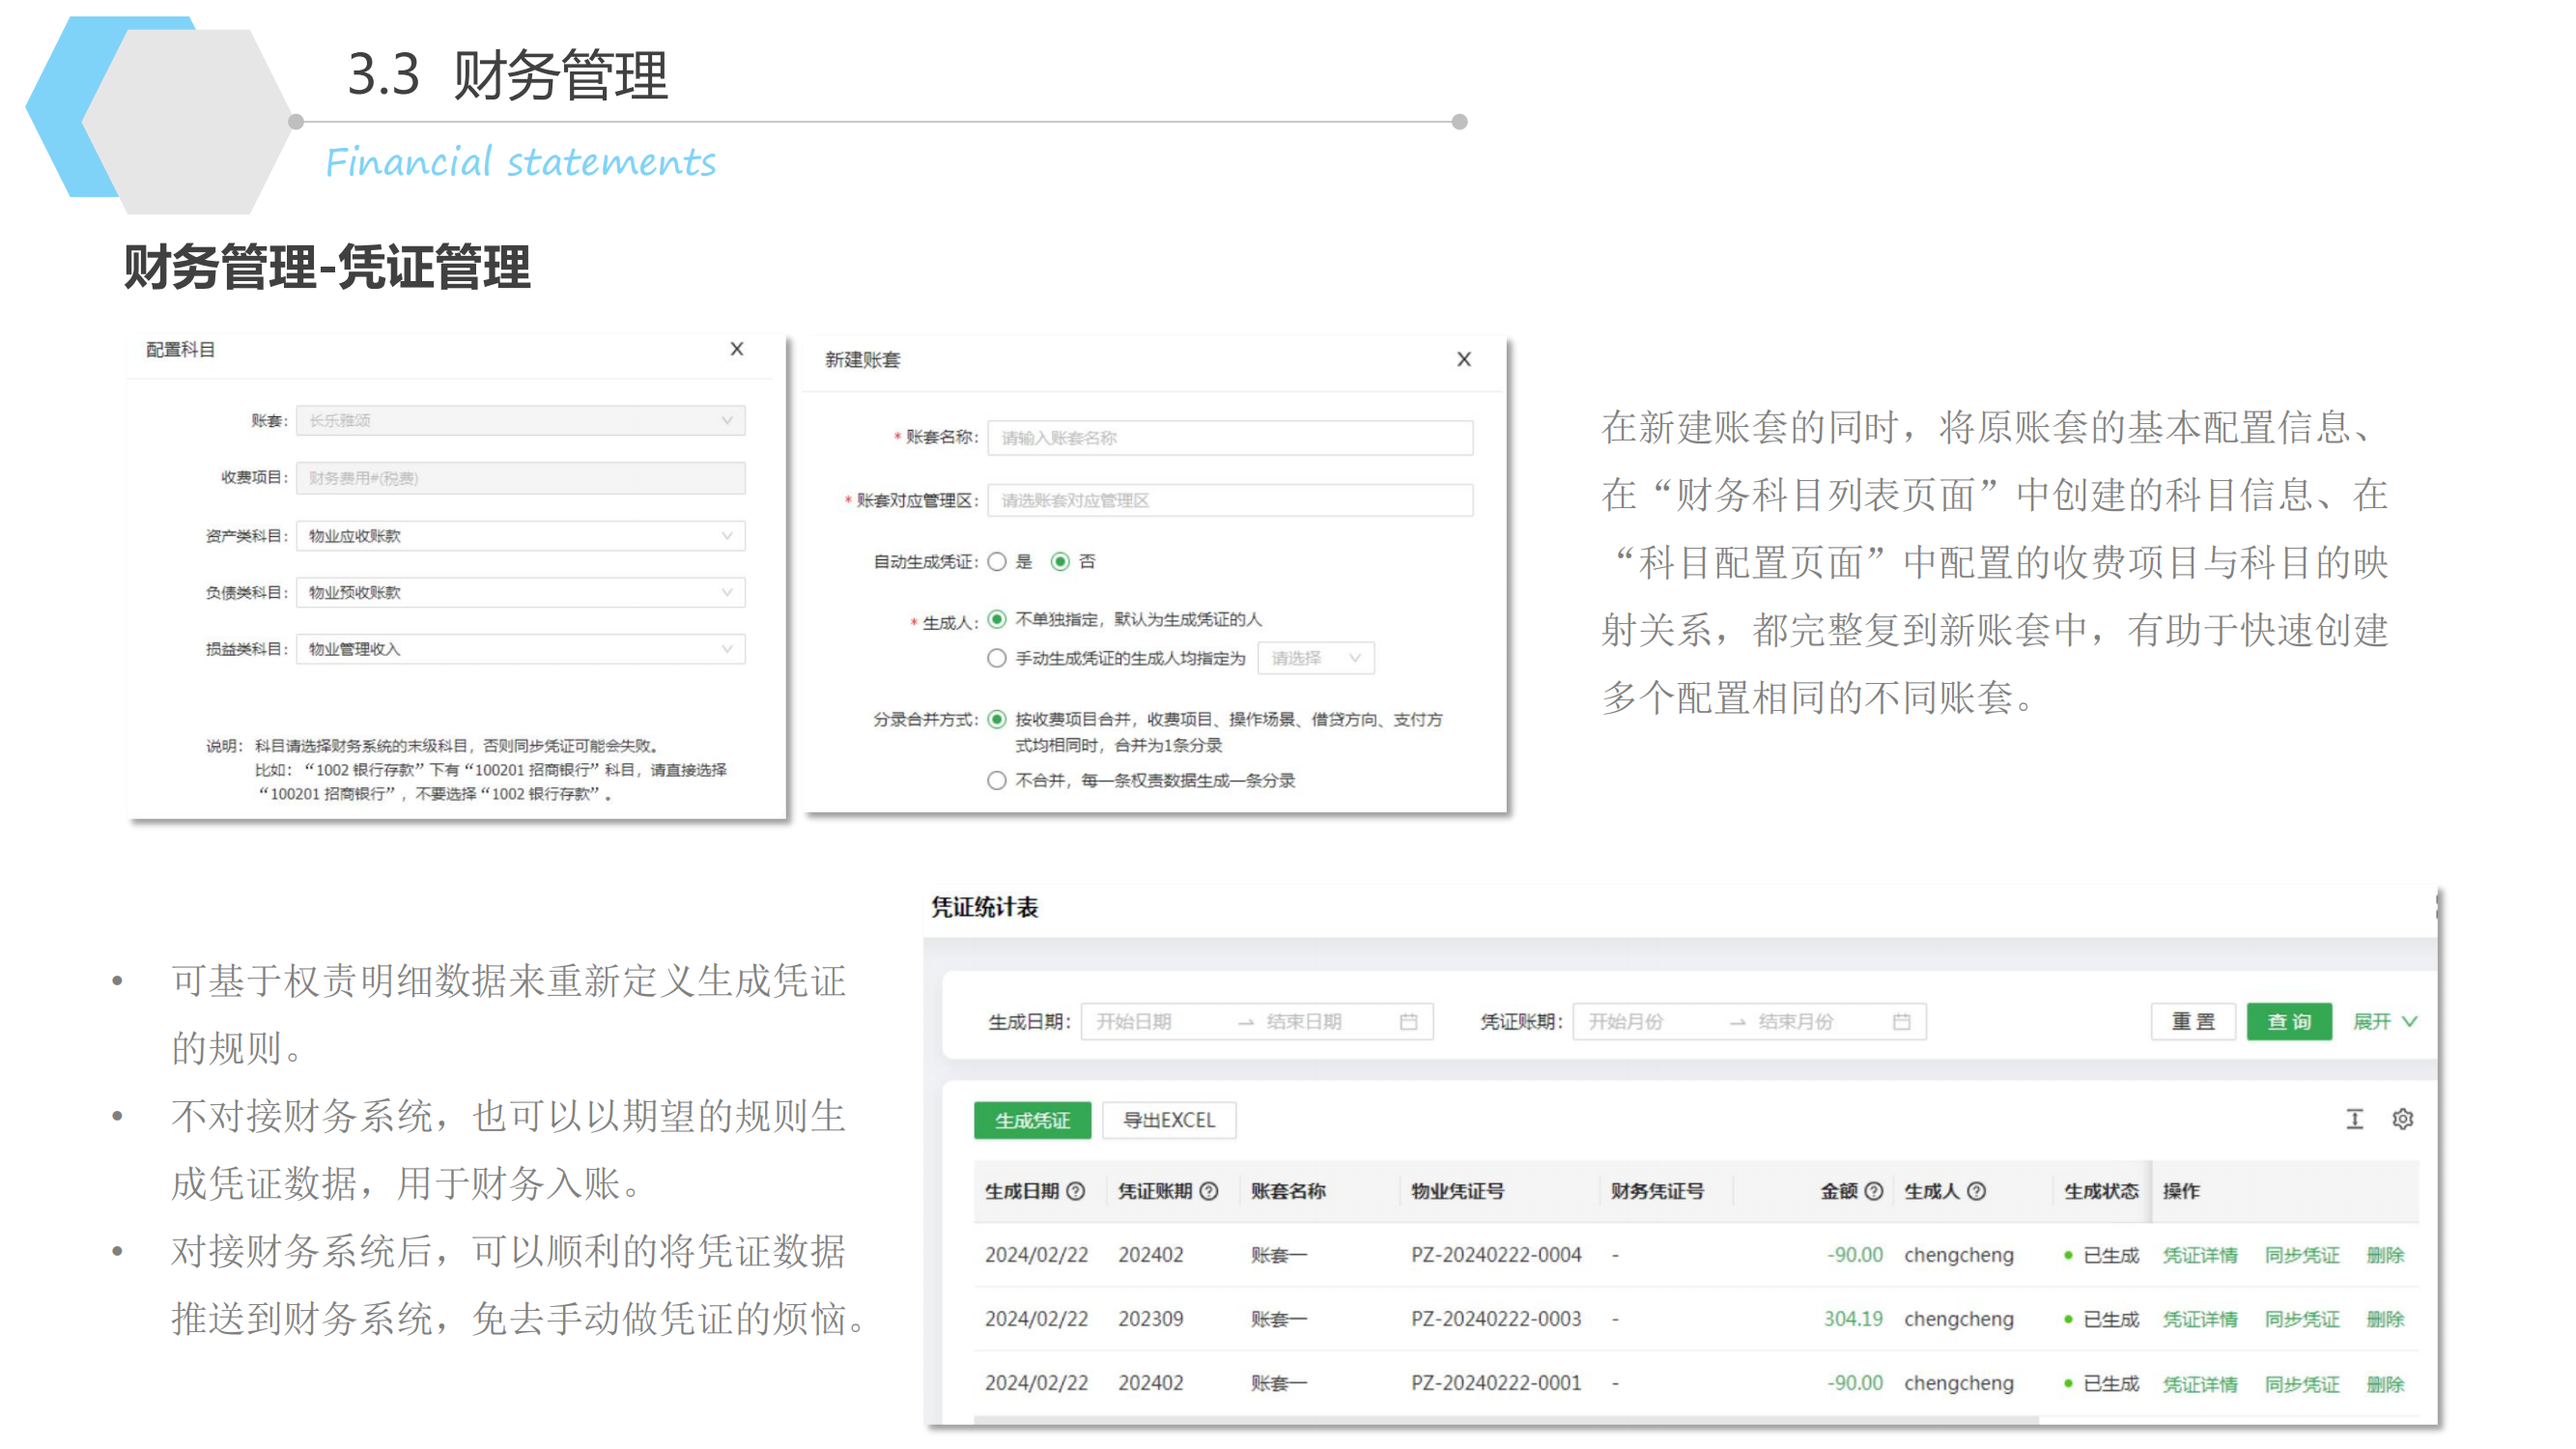
Task: Click 同步凭证 for PZ-20240222-0003
Action: click(2301, 1319)
